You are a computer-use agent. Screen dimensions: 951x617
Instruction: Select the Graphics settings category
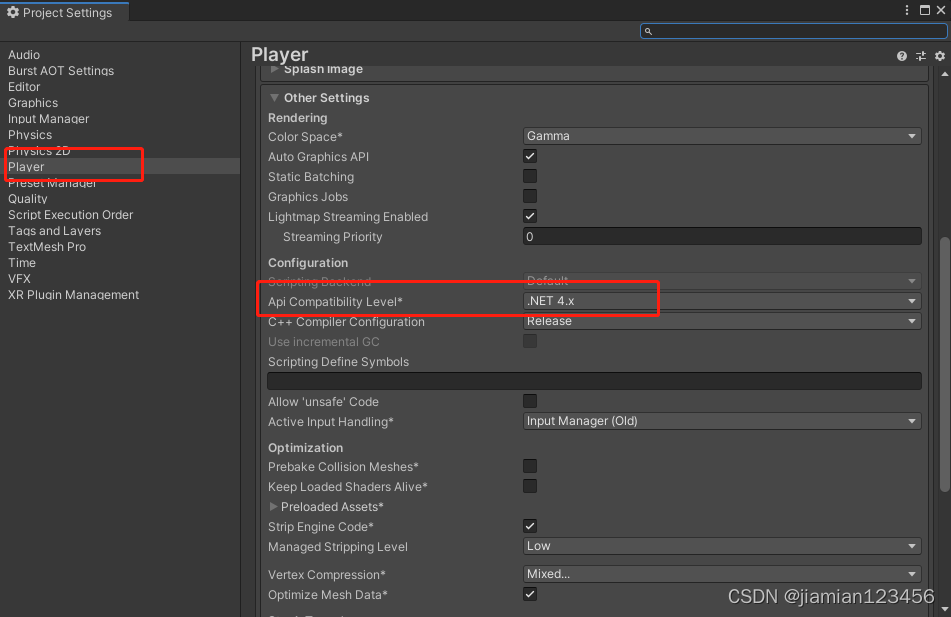coord(33,103)
